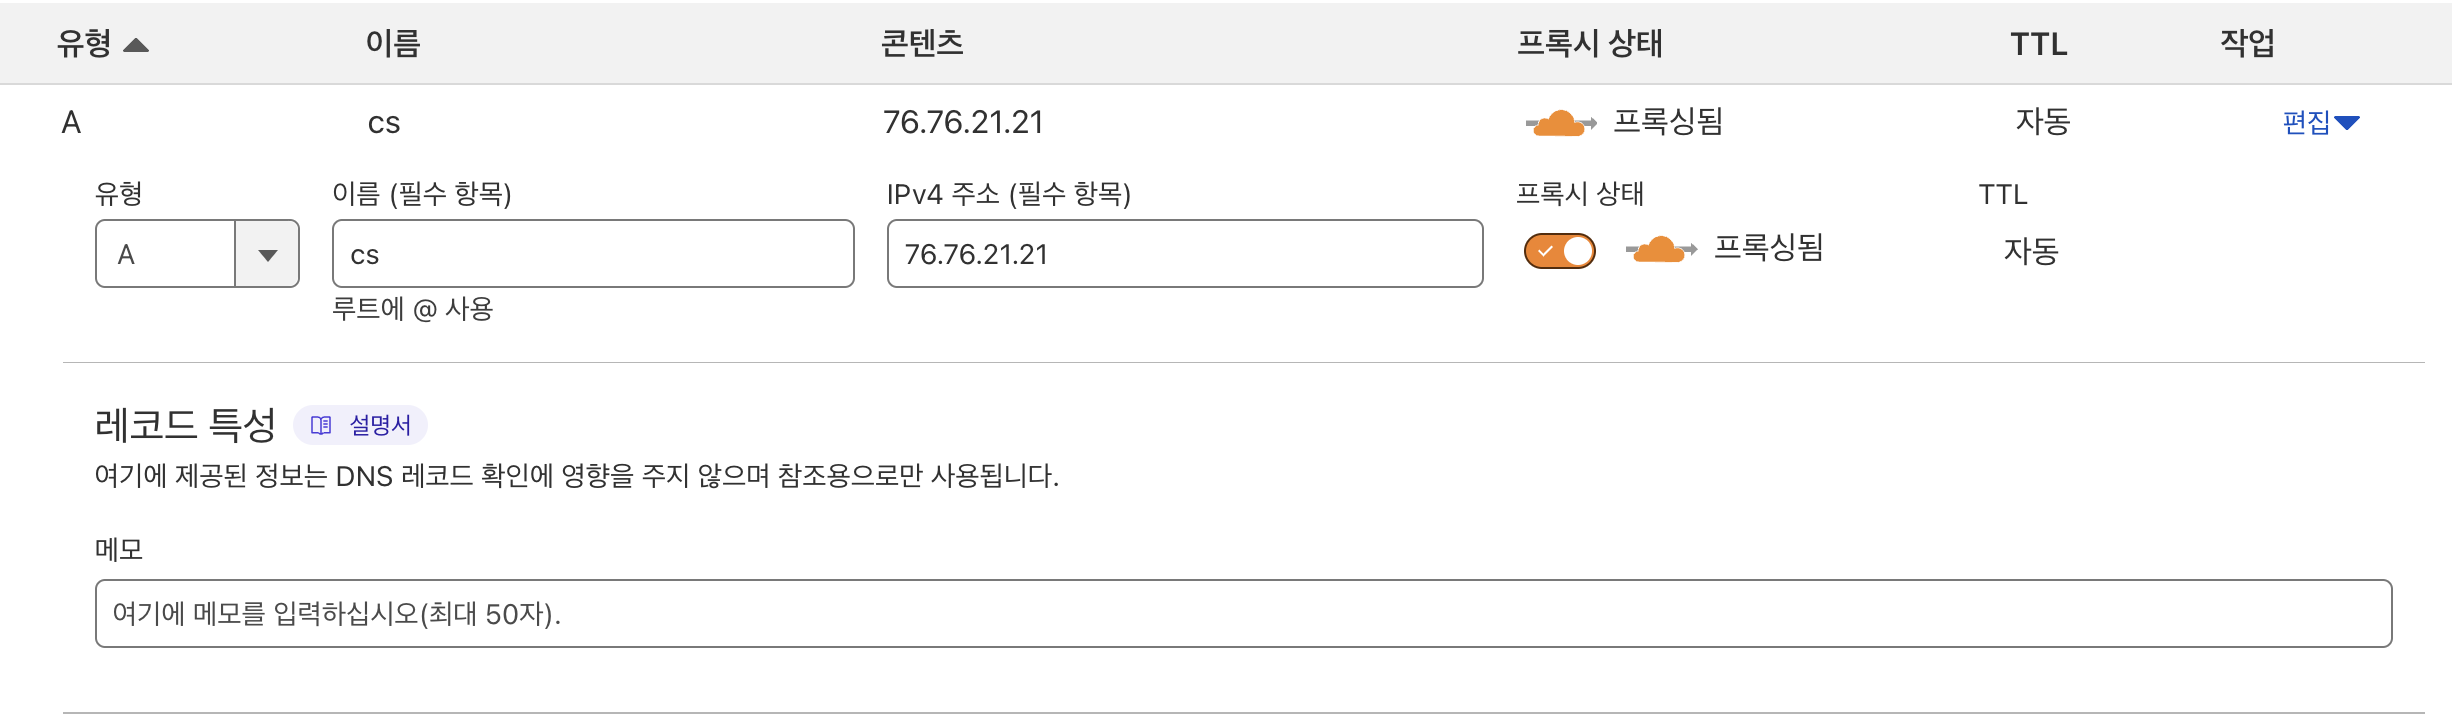
Task: Click the 자동 TTL value in form
Action: click(x=2030, y=251)
